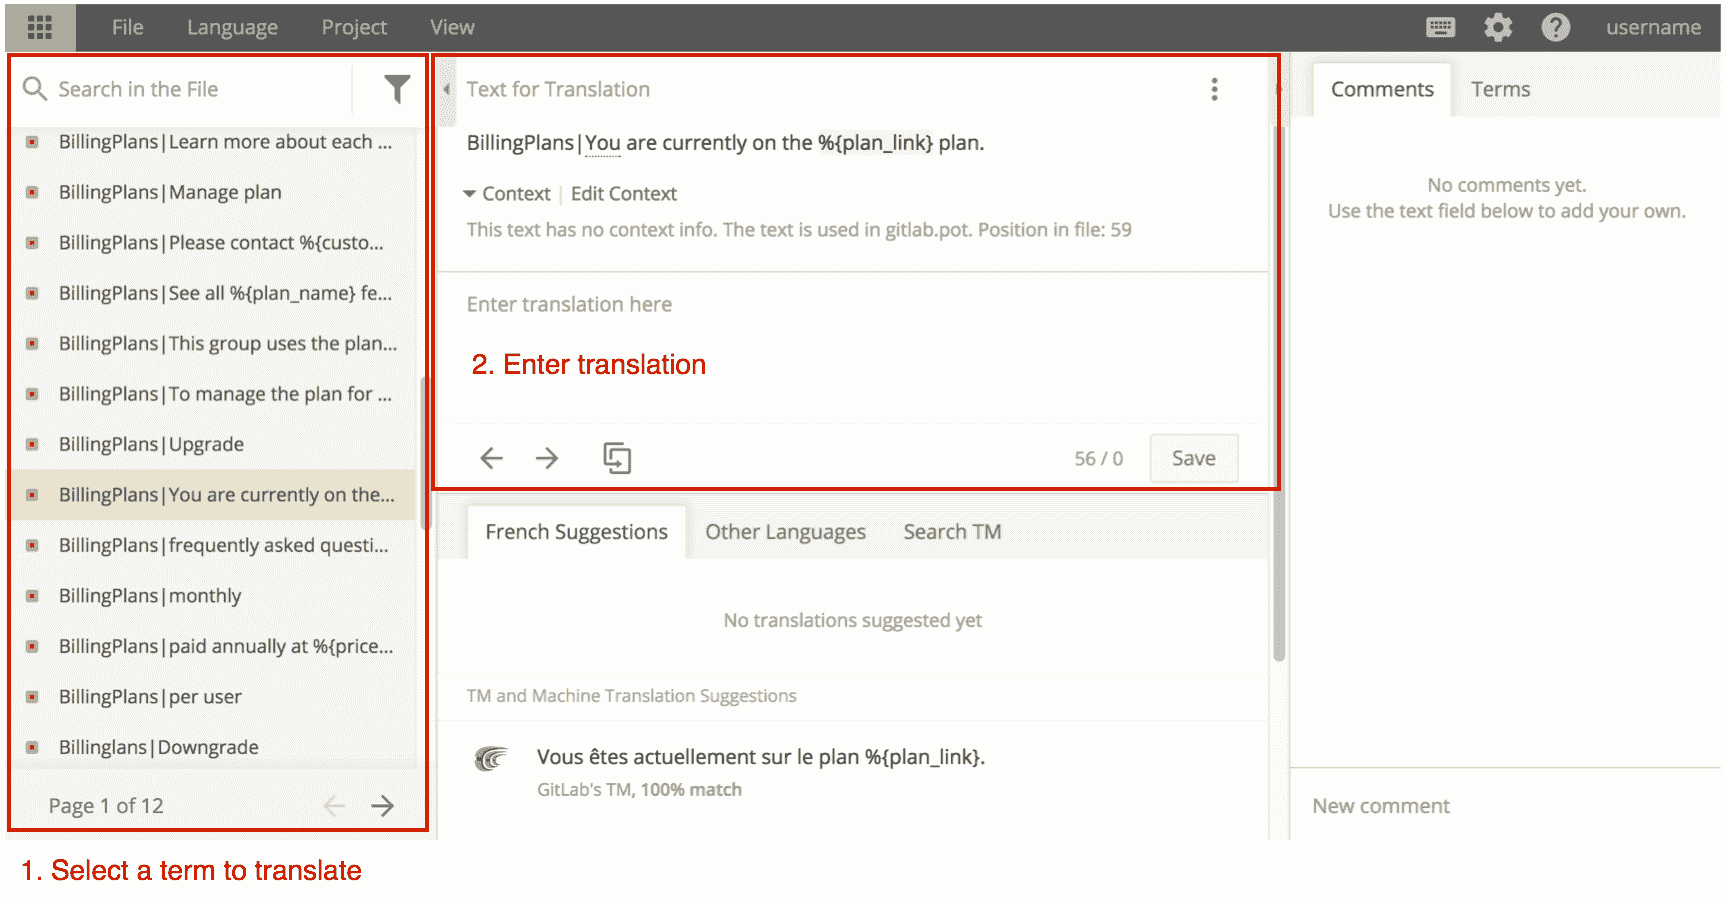Go to the next string arrow

click(x=547, y=458)
